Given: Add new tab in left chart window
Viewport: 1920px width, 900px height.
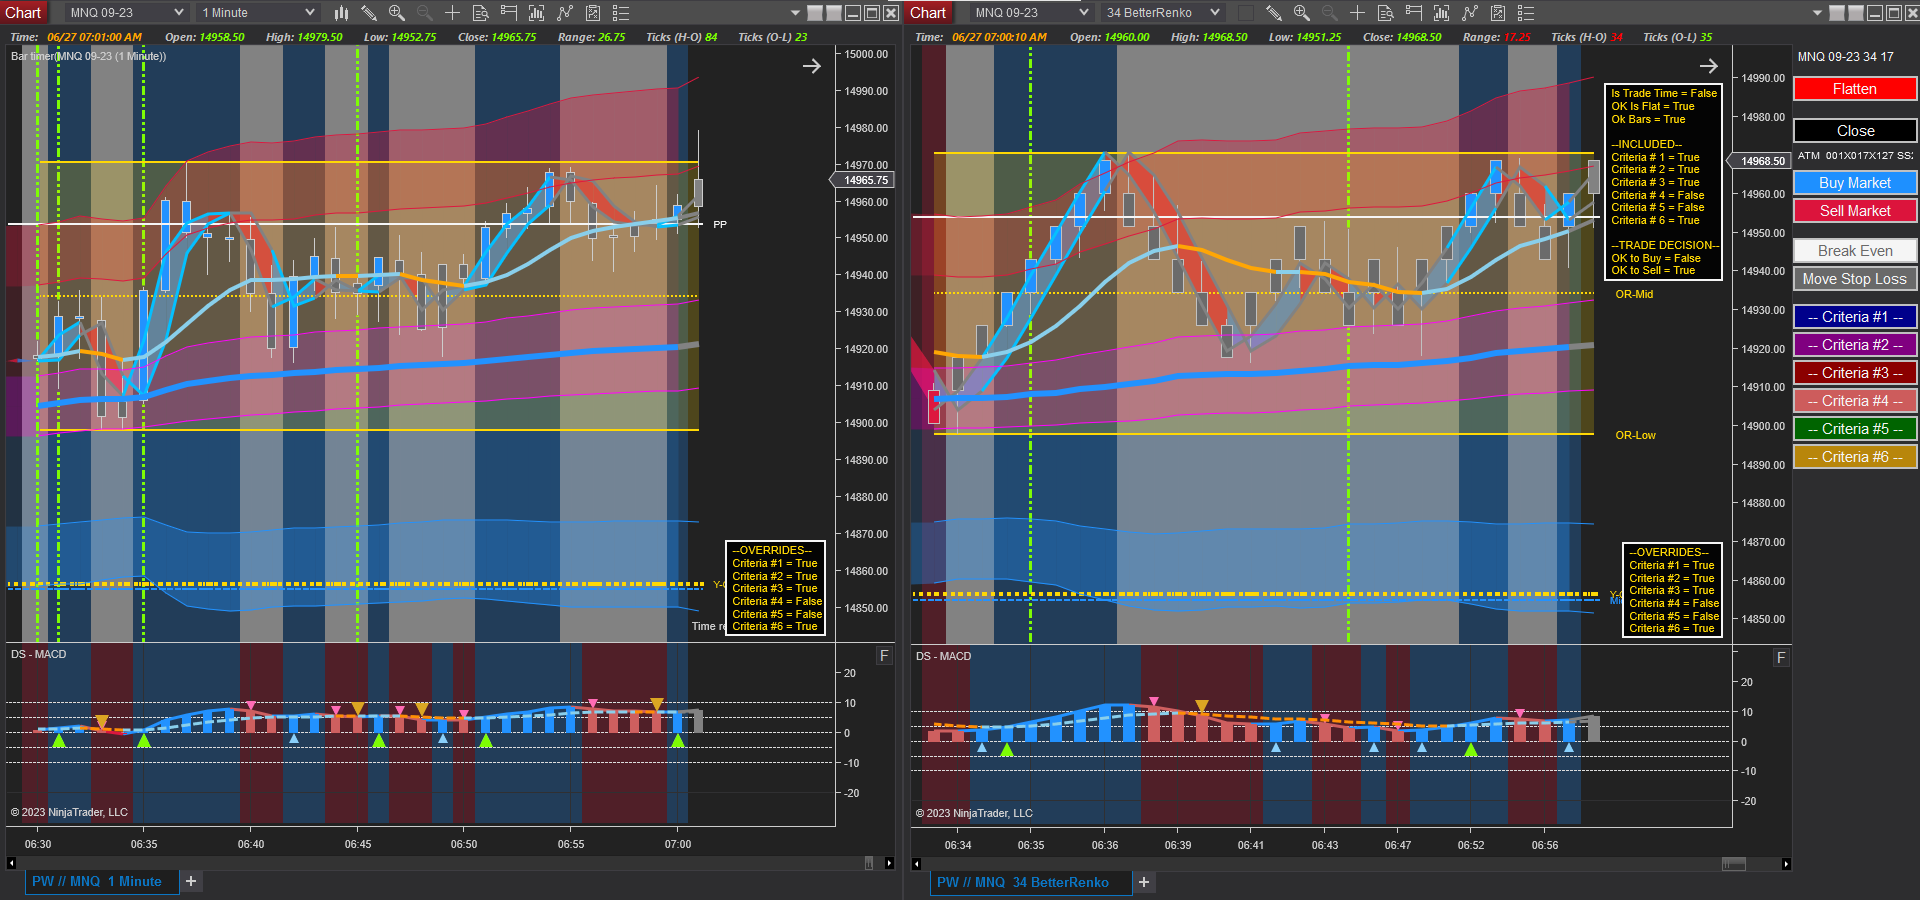Looking at the screenshot, I should click(191, 881).
